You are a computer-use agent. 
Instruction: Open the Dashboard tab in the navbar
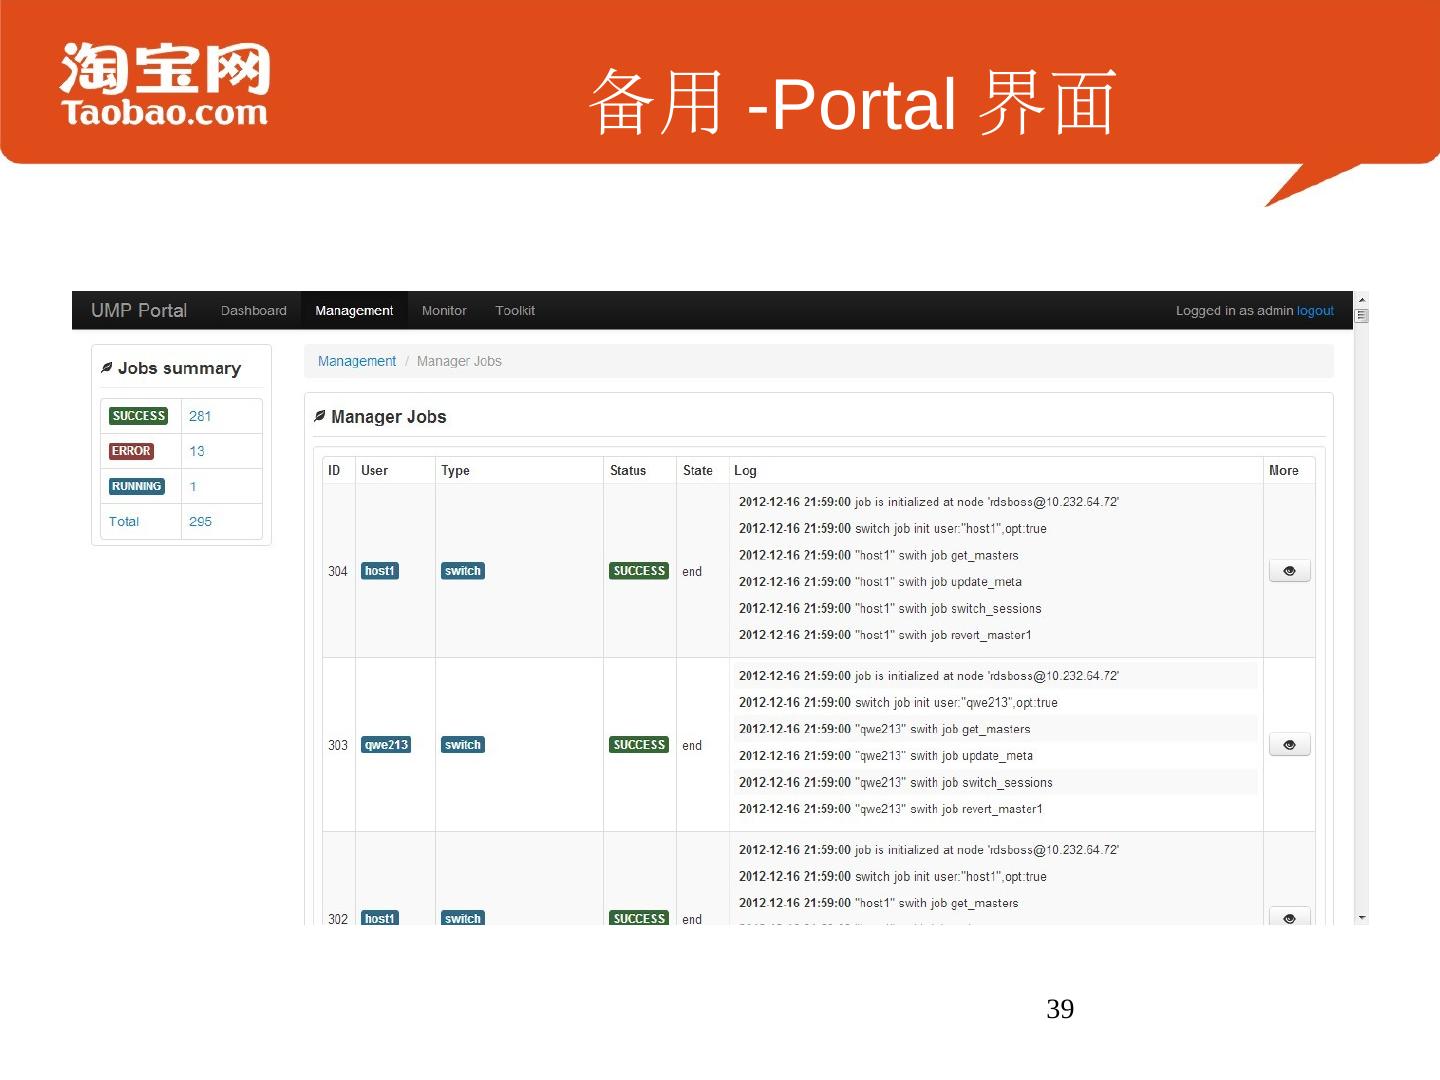click(253, 311)
